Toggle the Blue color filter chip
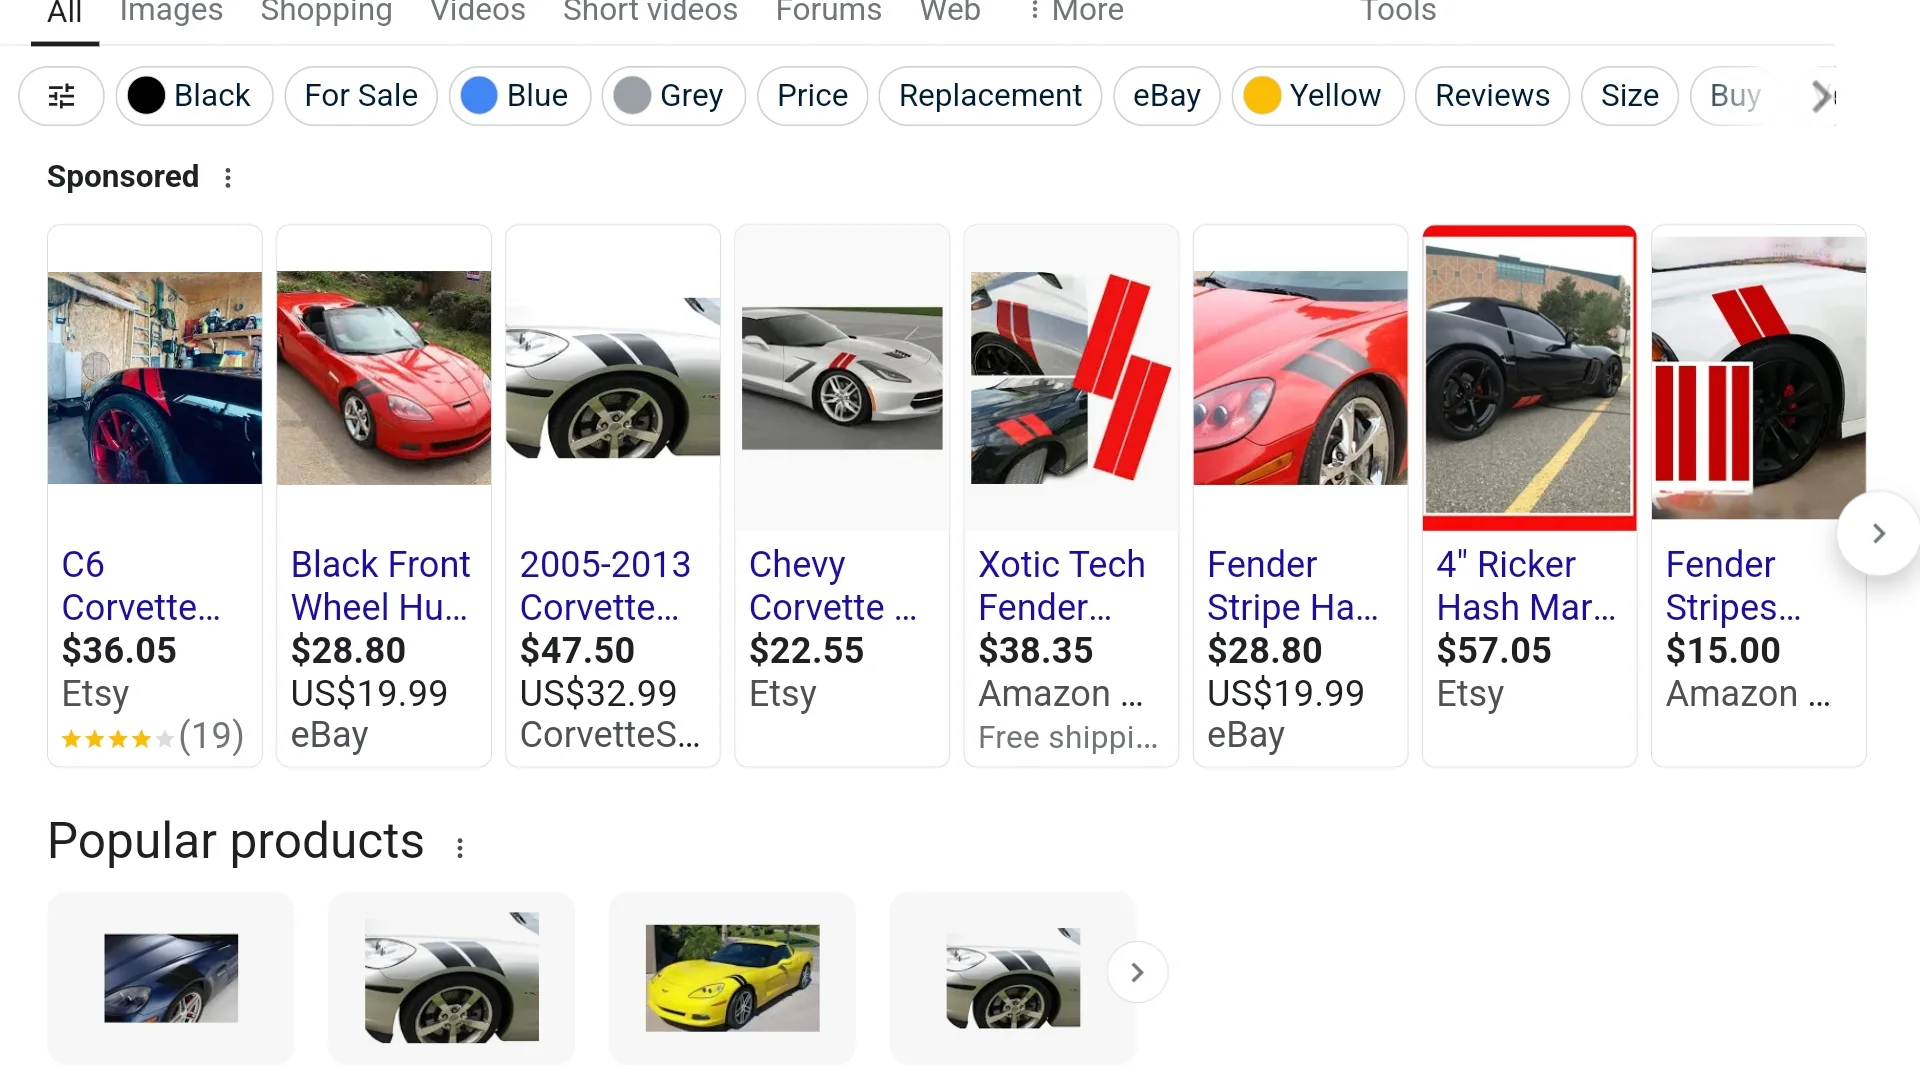Image resolution: width=1920 pixels, height=1074 pixels. 519,96
